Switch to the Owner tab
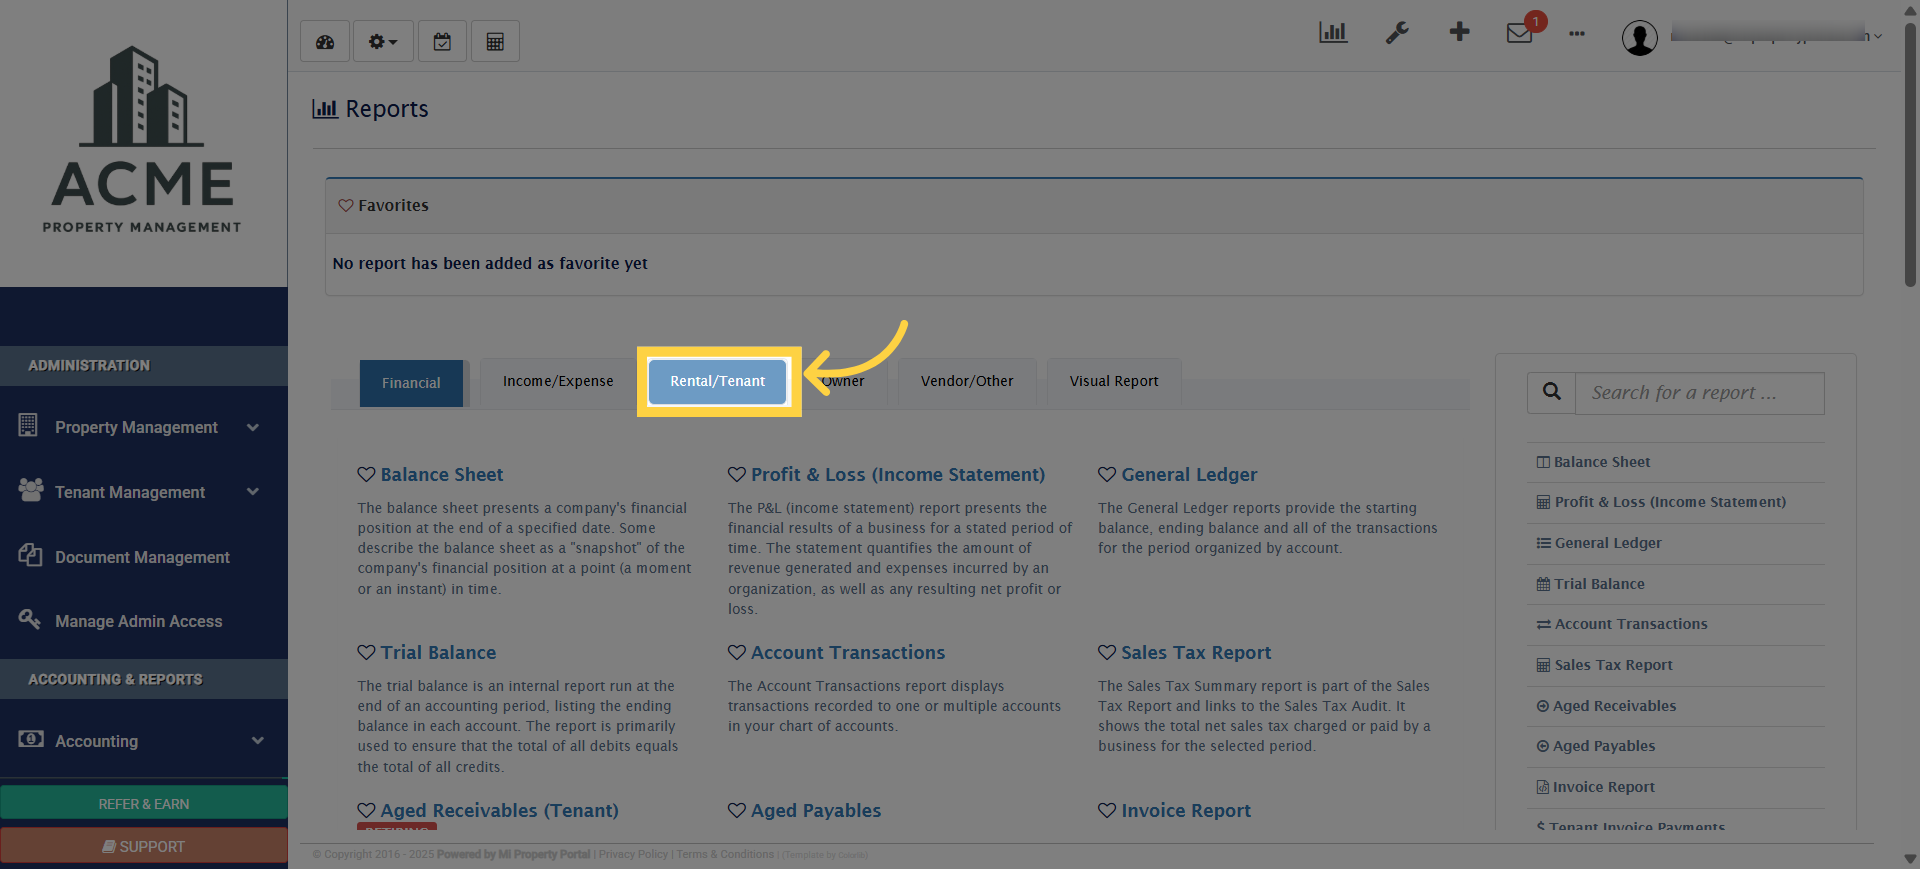This screenshot has height=869, width=1920. click(843, 381)
